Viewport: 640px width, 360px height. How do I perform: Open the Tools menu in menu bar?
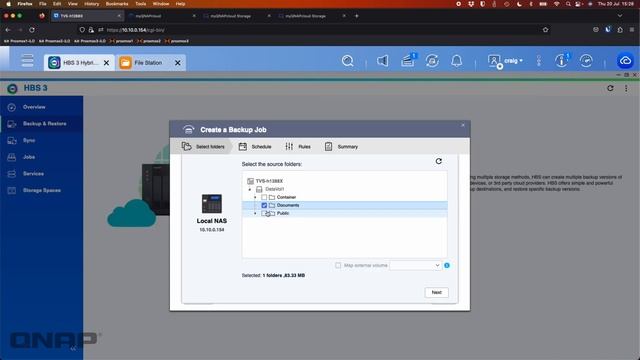click(x=140, y=4)
